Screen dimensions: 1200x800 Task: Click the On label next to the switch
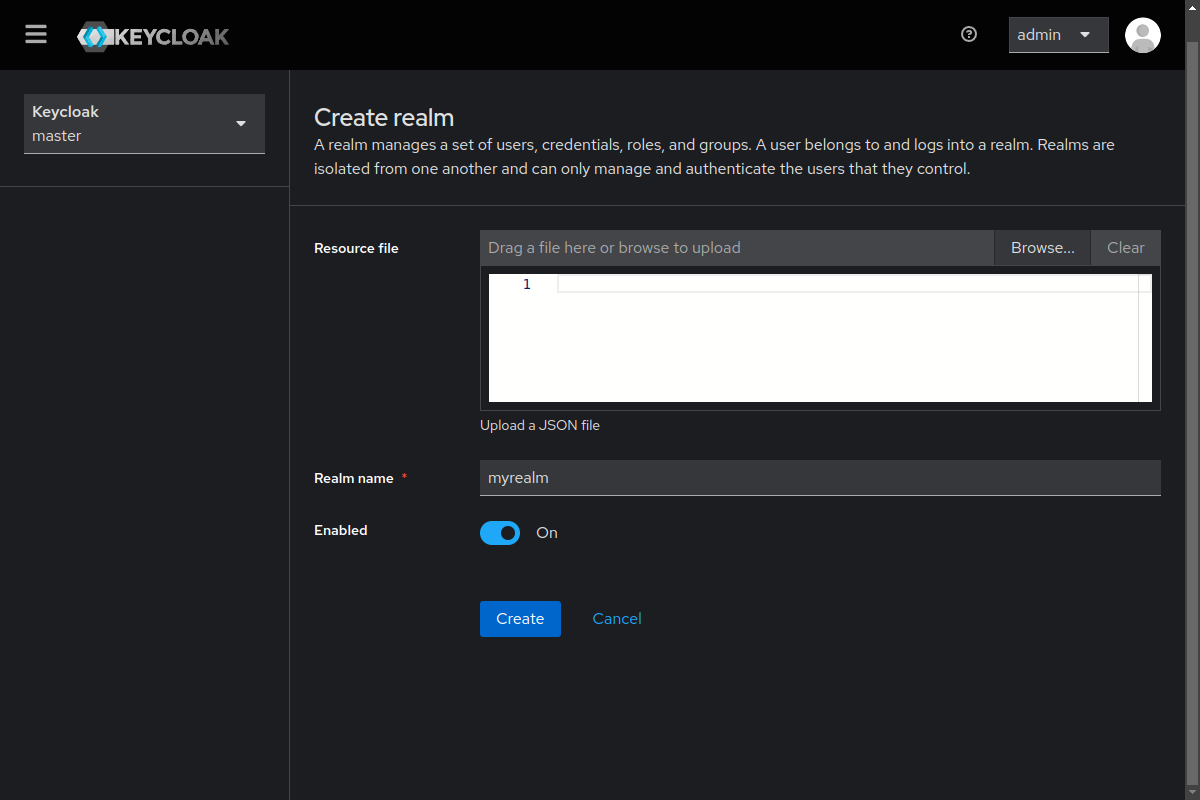(x=547, y=533)
